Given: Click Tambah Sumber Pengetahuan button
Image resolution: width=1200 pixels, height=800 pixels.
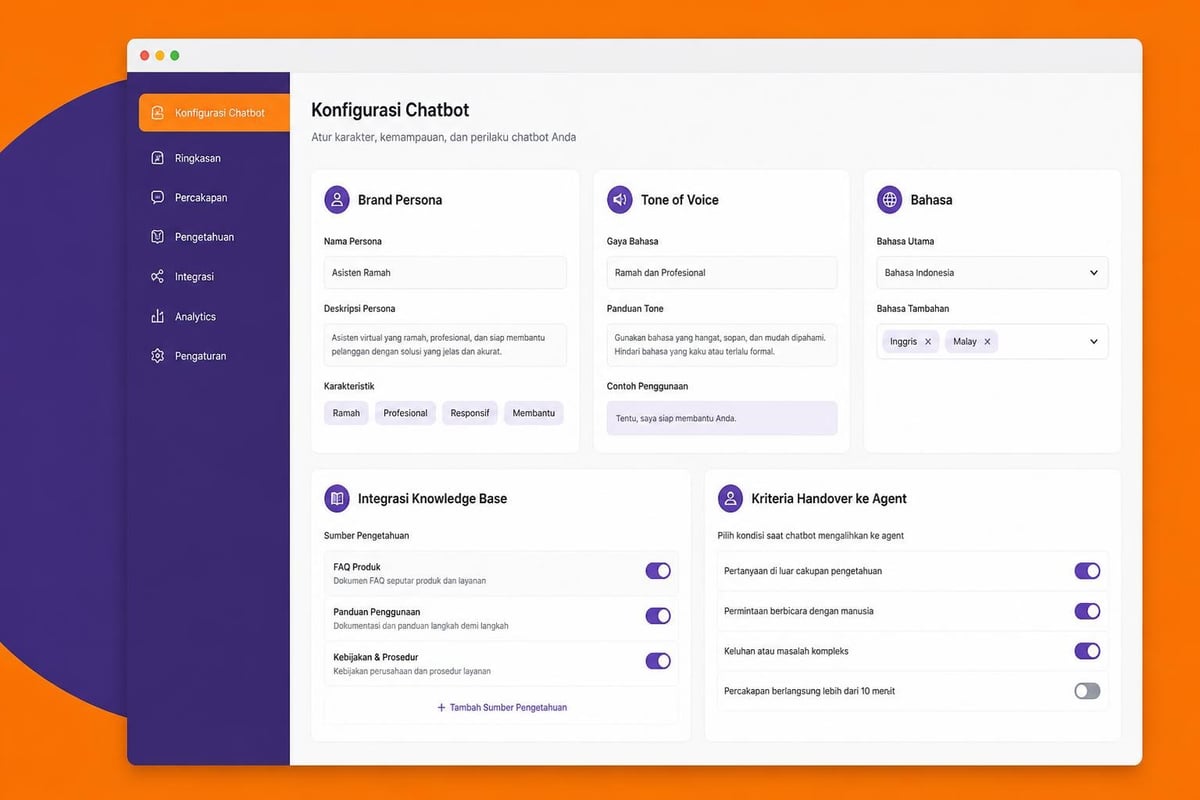Looking at the screenshot, I should click(x=502, y=707).
